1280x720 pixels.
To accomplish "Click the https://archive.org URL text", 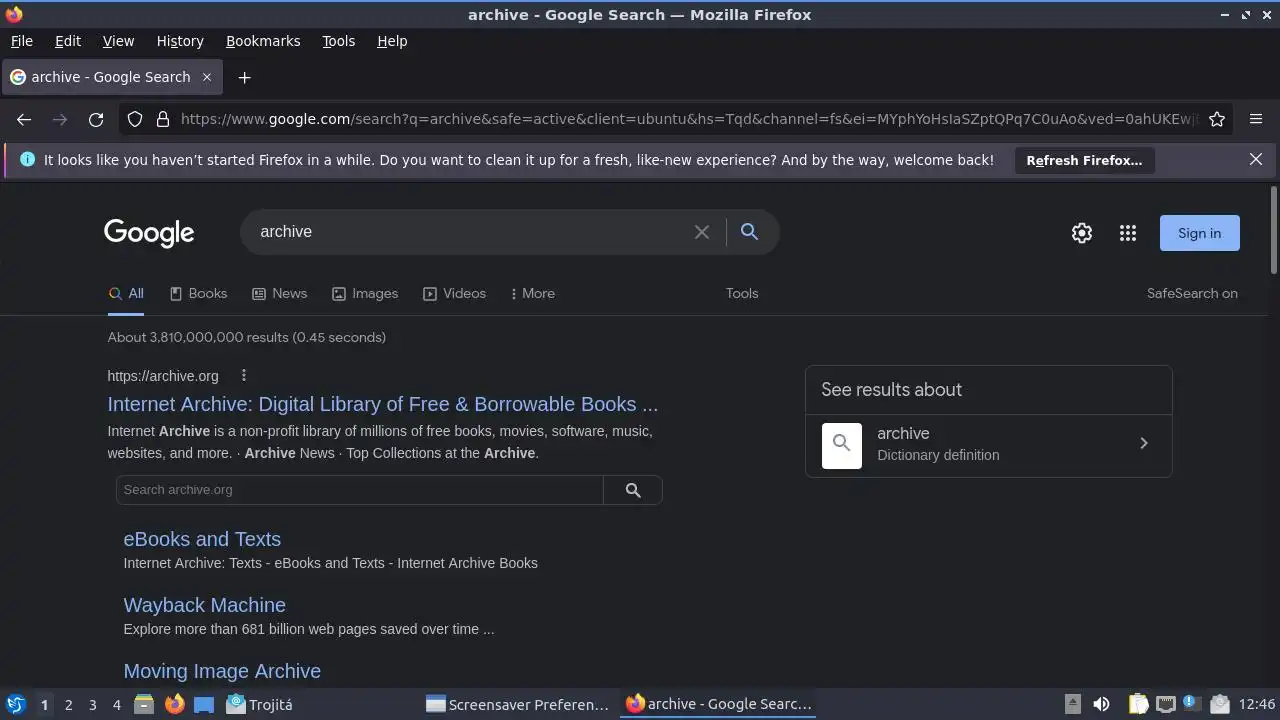I will coord(163,376).
